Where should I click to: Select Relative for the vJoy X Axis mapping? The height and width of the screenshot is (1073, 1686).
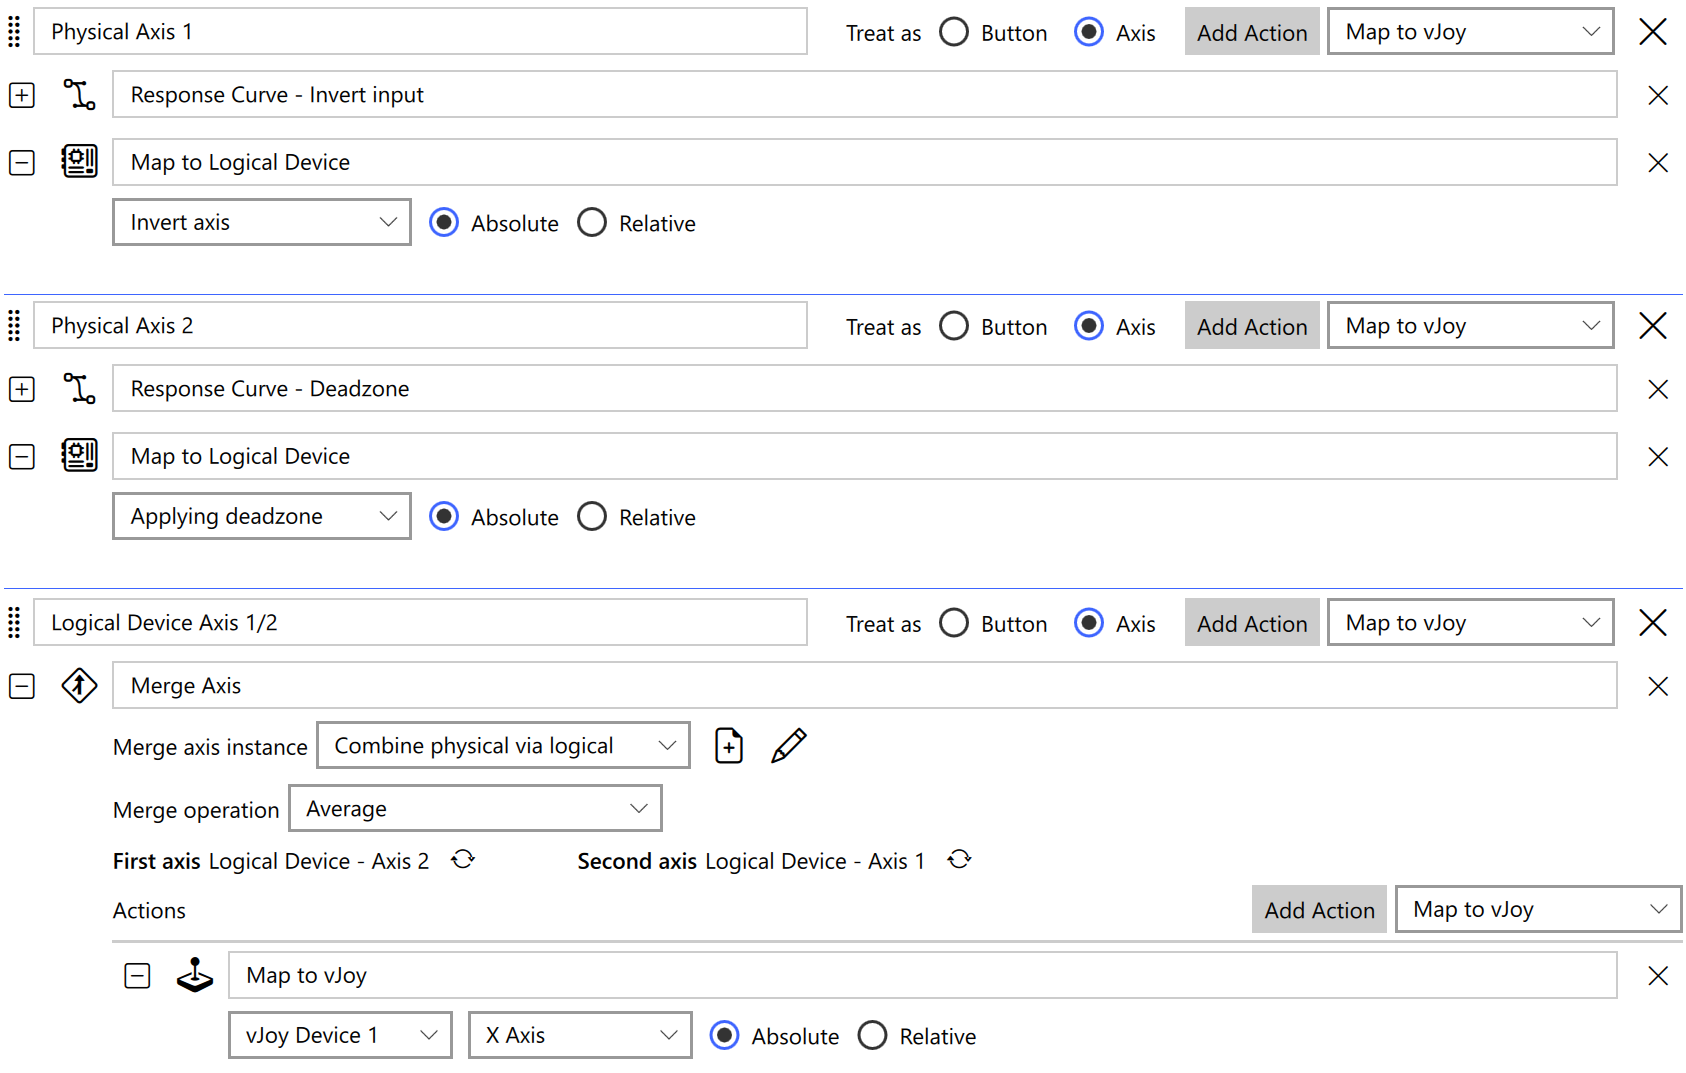pyautogui.click(x=873, y=1035)
